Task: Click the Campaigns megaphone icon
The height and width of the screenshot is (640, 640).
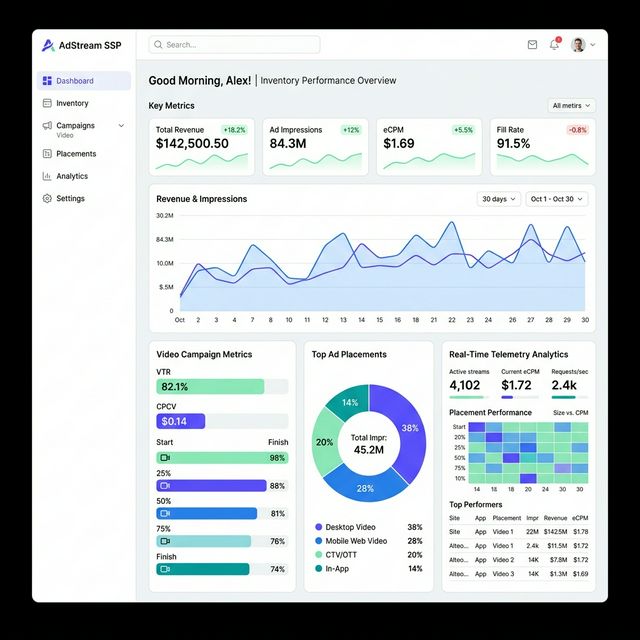Action: [x=47, y=125]
